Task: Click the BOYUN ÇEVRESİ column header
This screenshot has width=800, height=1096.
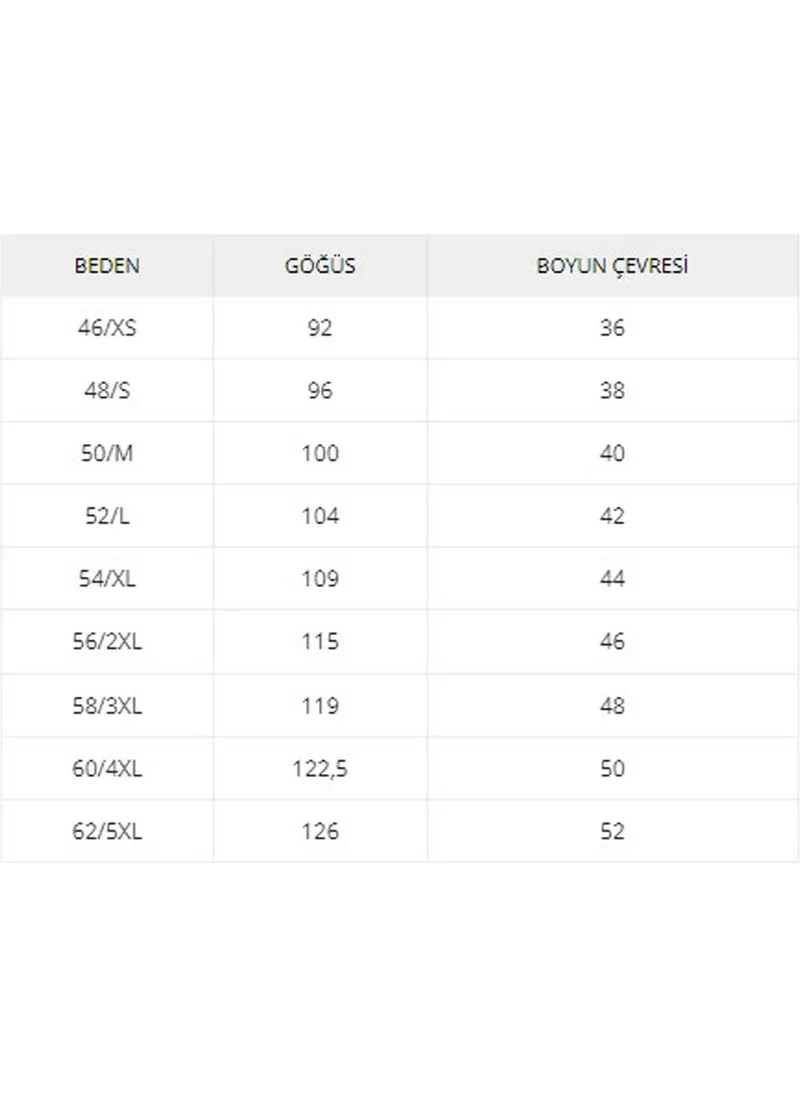Action: [613, 266]
